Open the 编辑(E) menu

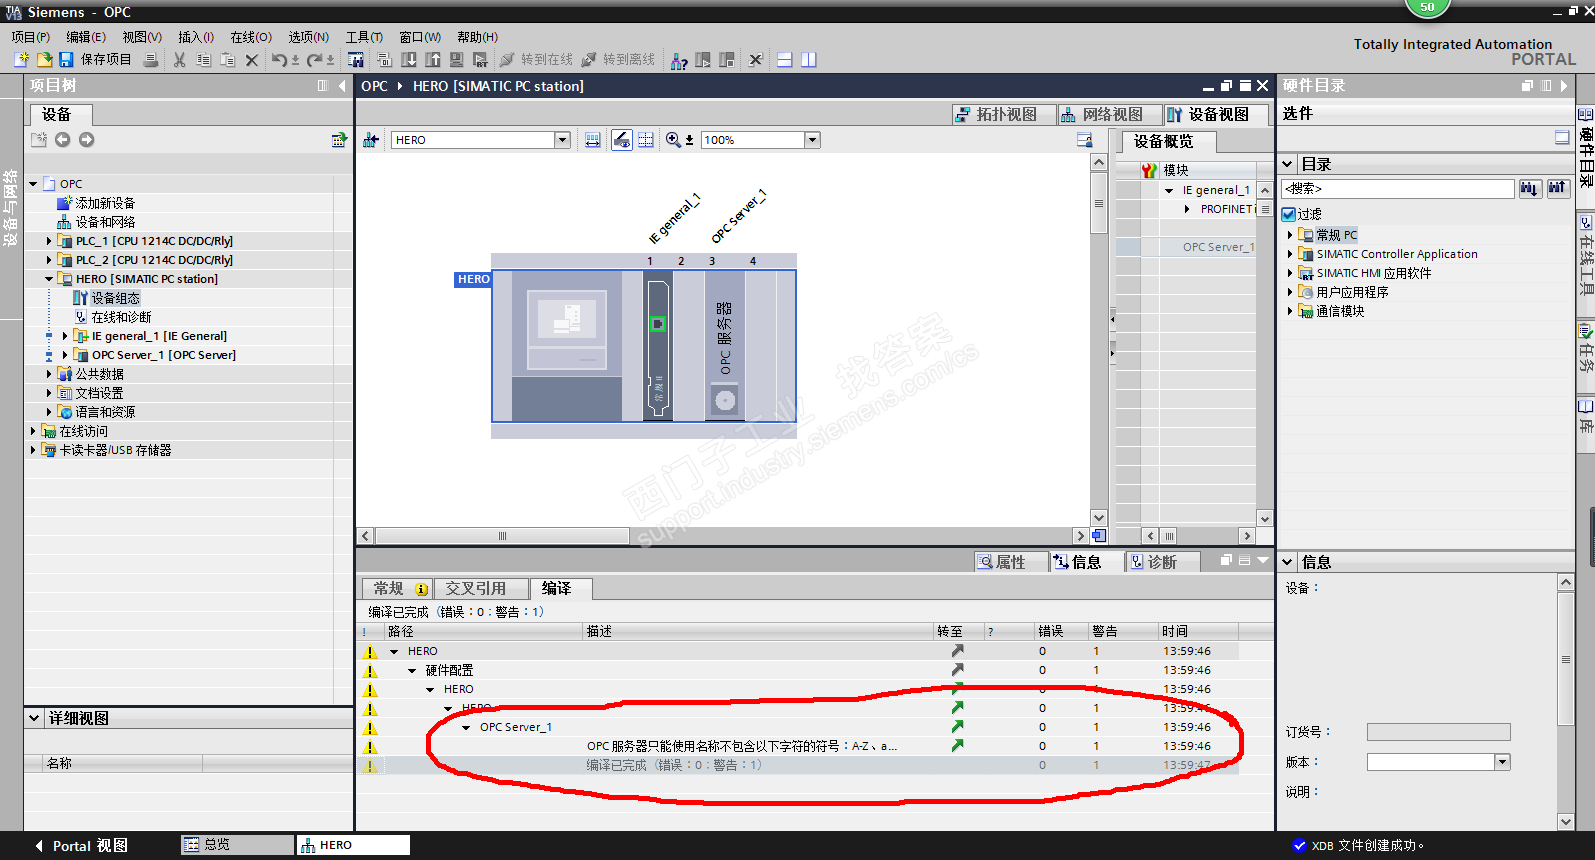[86, 37]
